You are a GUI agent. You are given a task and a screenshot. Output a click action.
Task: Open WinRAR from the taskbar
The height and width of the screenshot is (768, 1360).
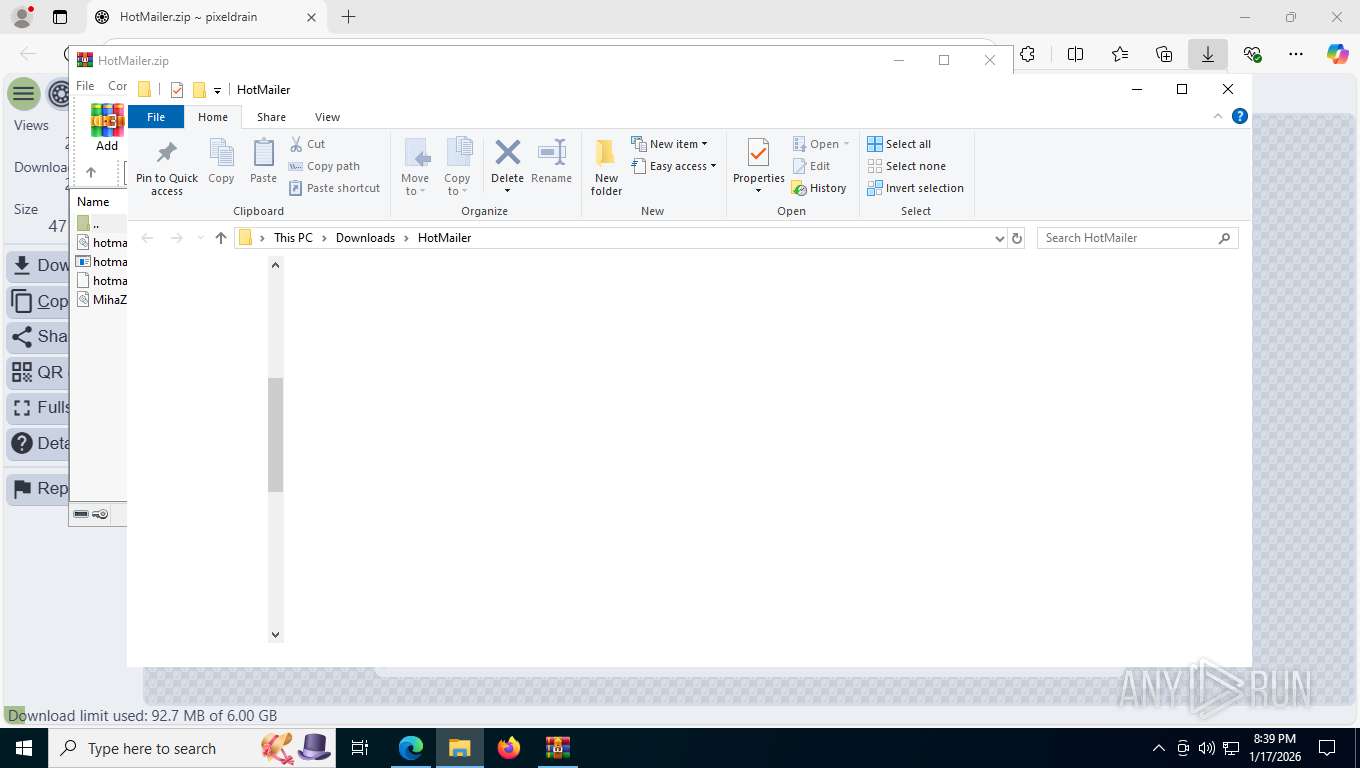pos(558,748)
